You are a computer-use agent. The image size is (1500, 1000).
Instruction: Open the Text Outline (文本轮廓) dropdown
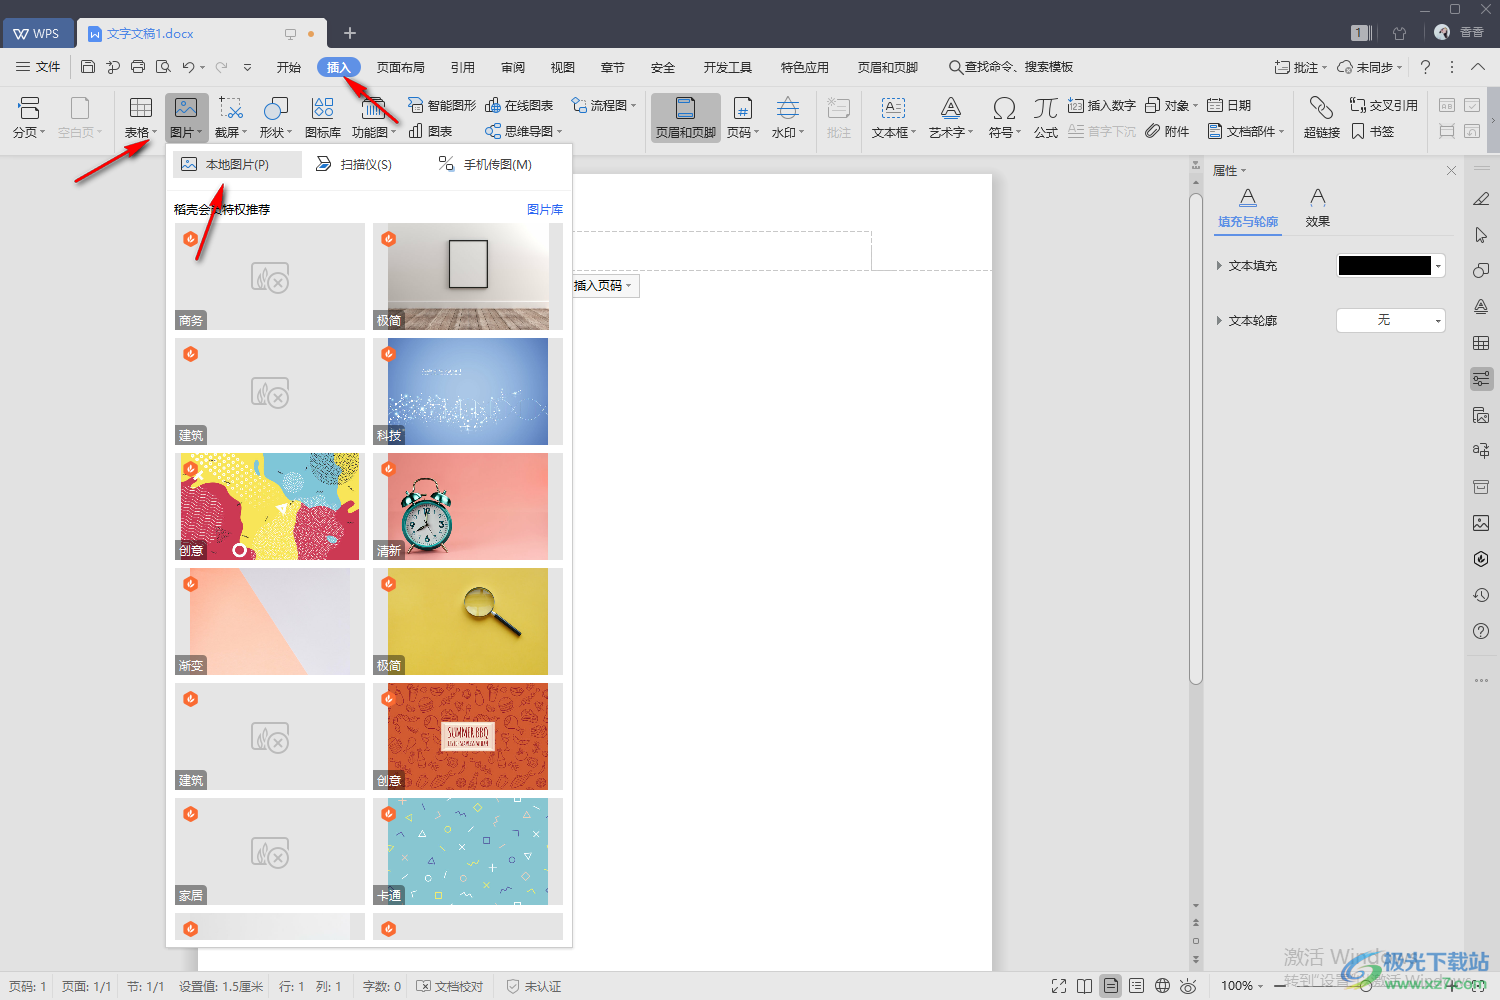point(1390,320)
